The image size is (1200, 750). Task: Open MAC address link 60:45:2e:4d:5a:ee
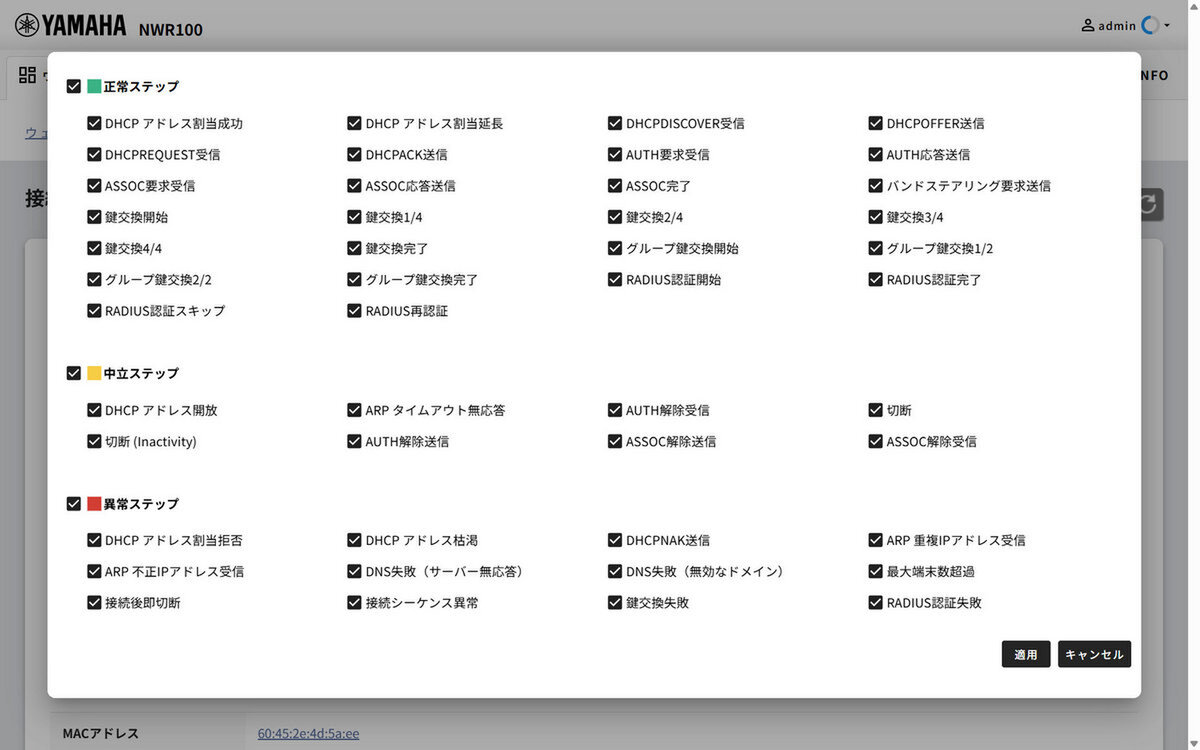pyautogui.click(x=308, y=733)
